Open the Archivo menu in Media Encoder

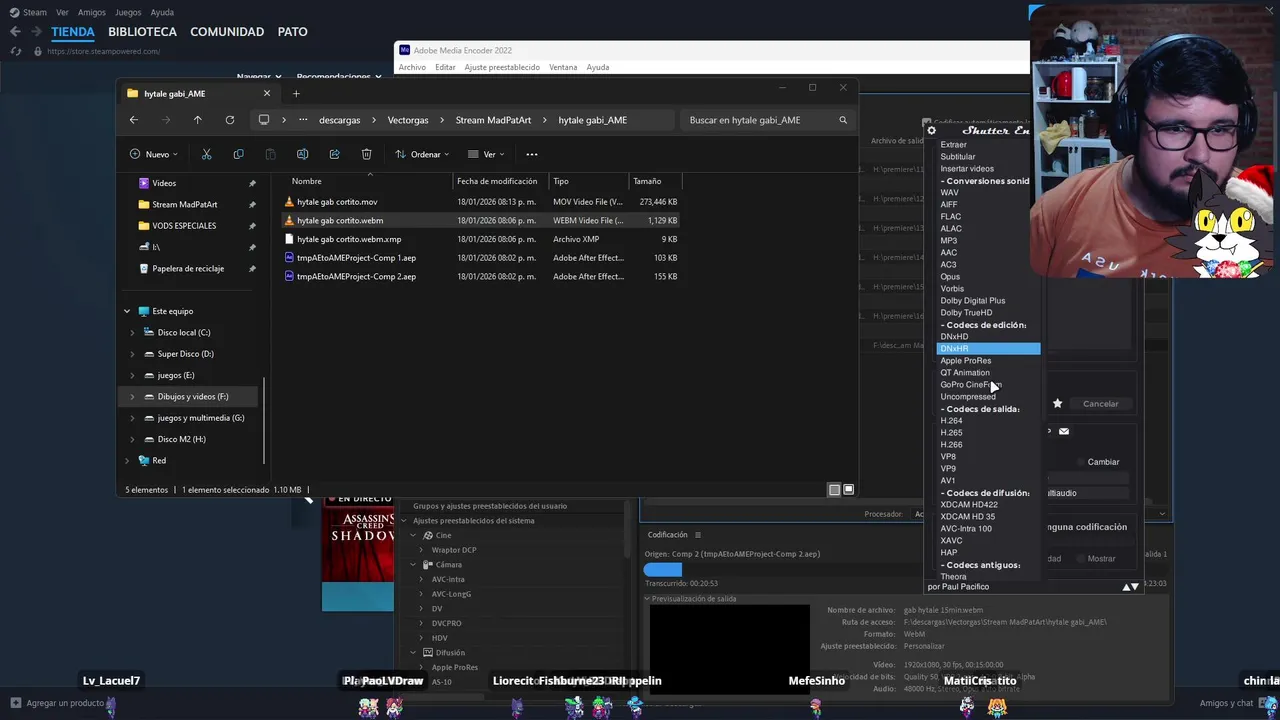(412, 67)
